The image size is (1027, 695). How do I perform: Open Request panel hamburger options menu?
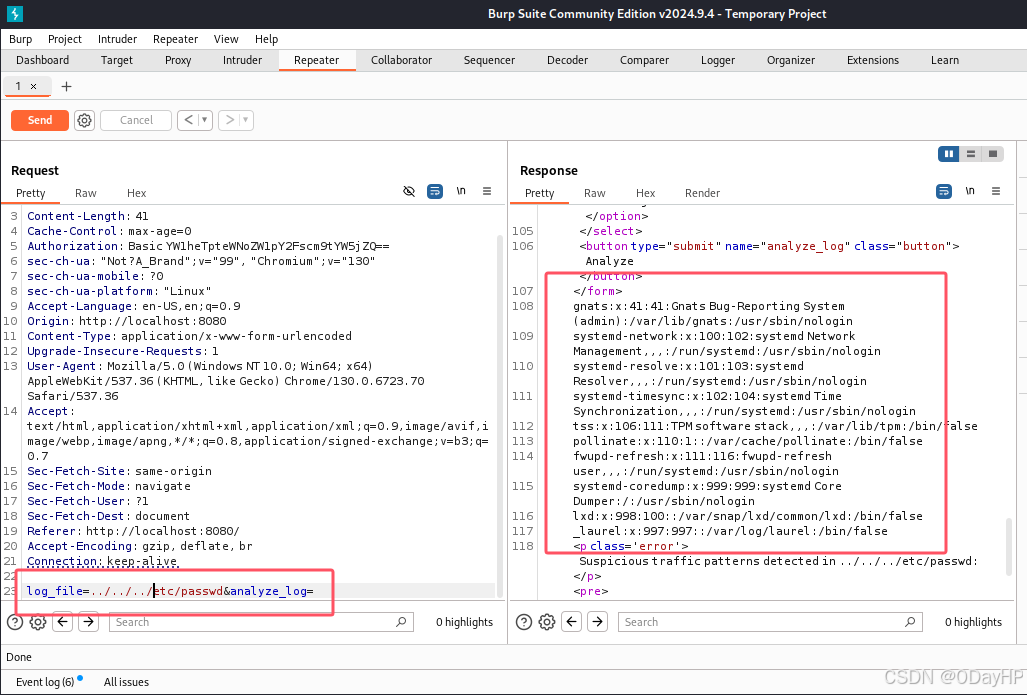coord(487,191)
